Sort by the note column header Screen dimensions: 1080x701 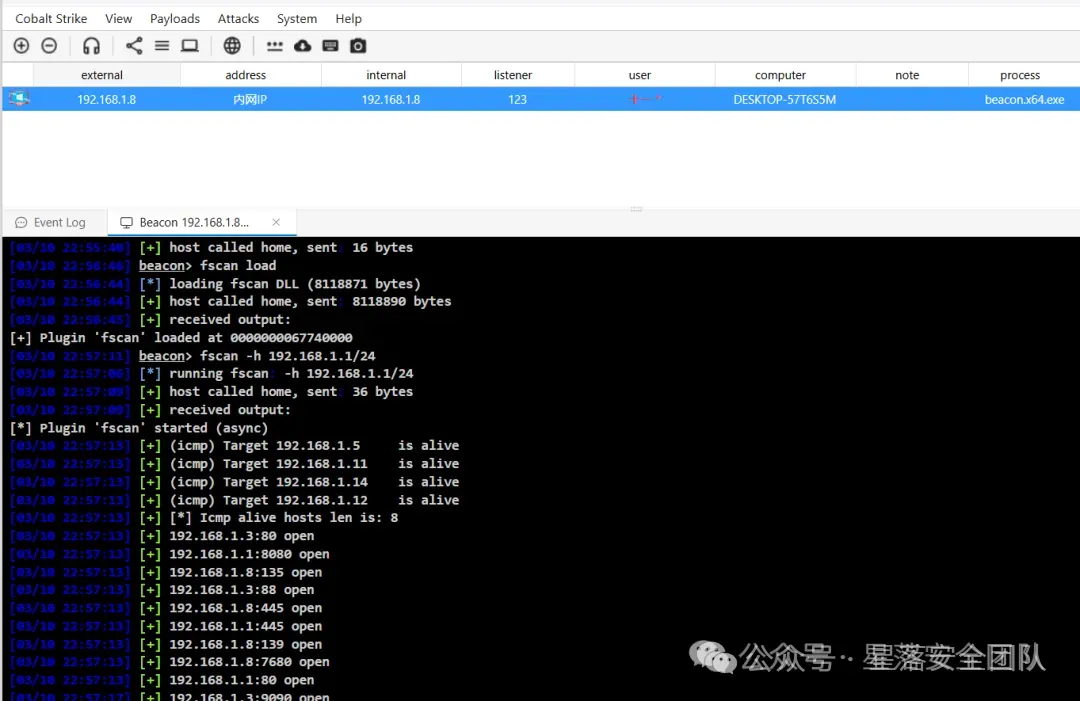click(x=906, y=75)
